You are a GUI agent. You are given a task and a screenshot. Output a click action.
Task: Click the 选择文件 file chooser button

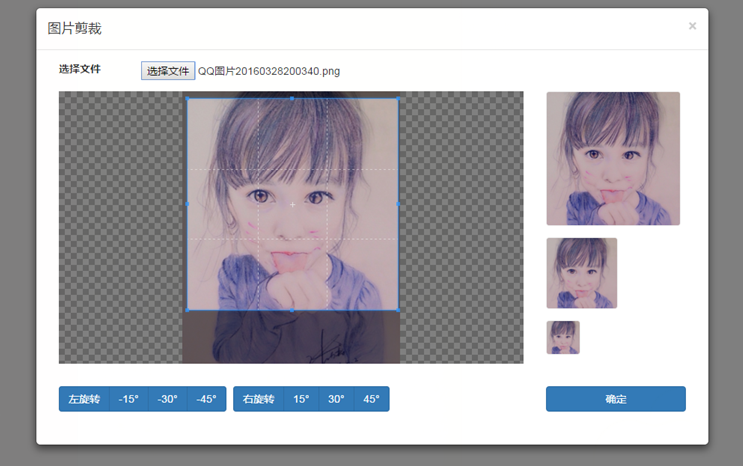coord(168,71)
